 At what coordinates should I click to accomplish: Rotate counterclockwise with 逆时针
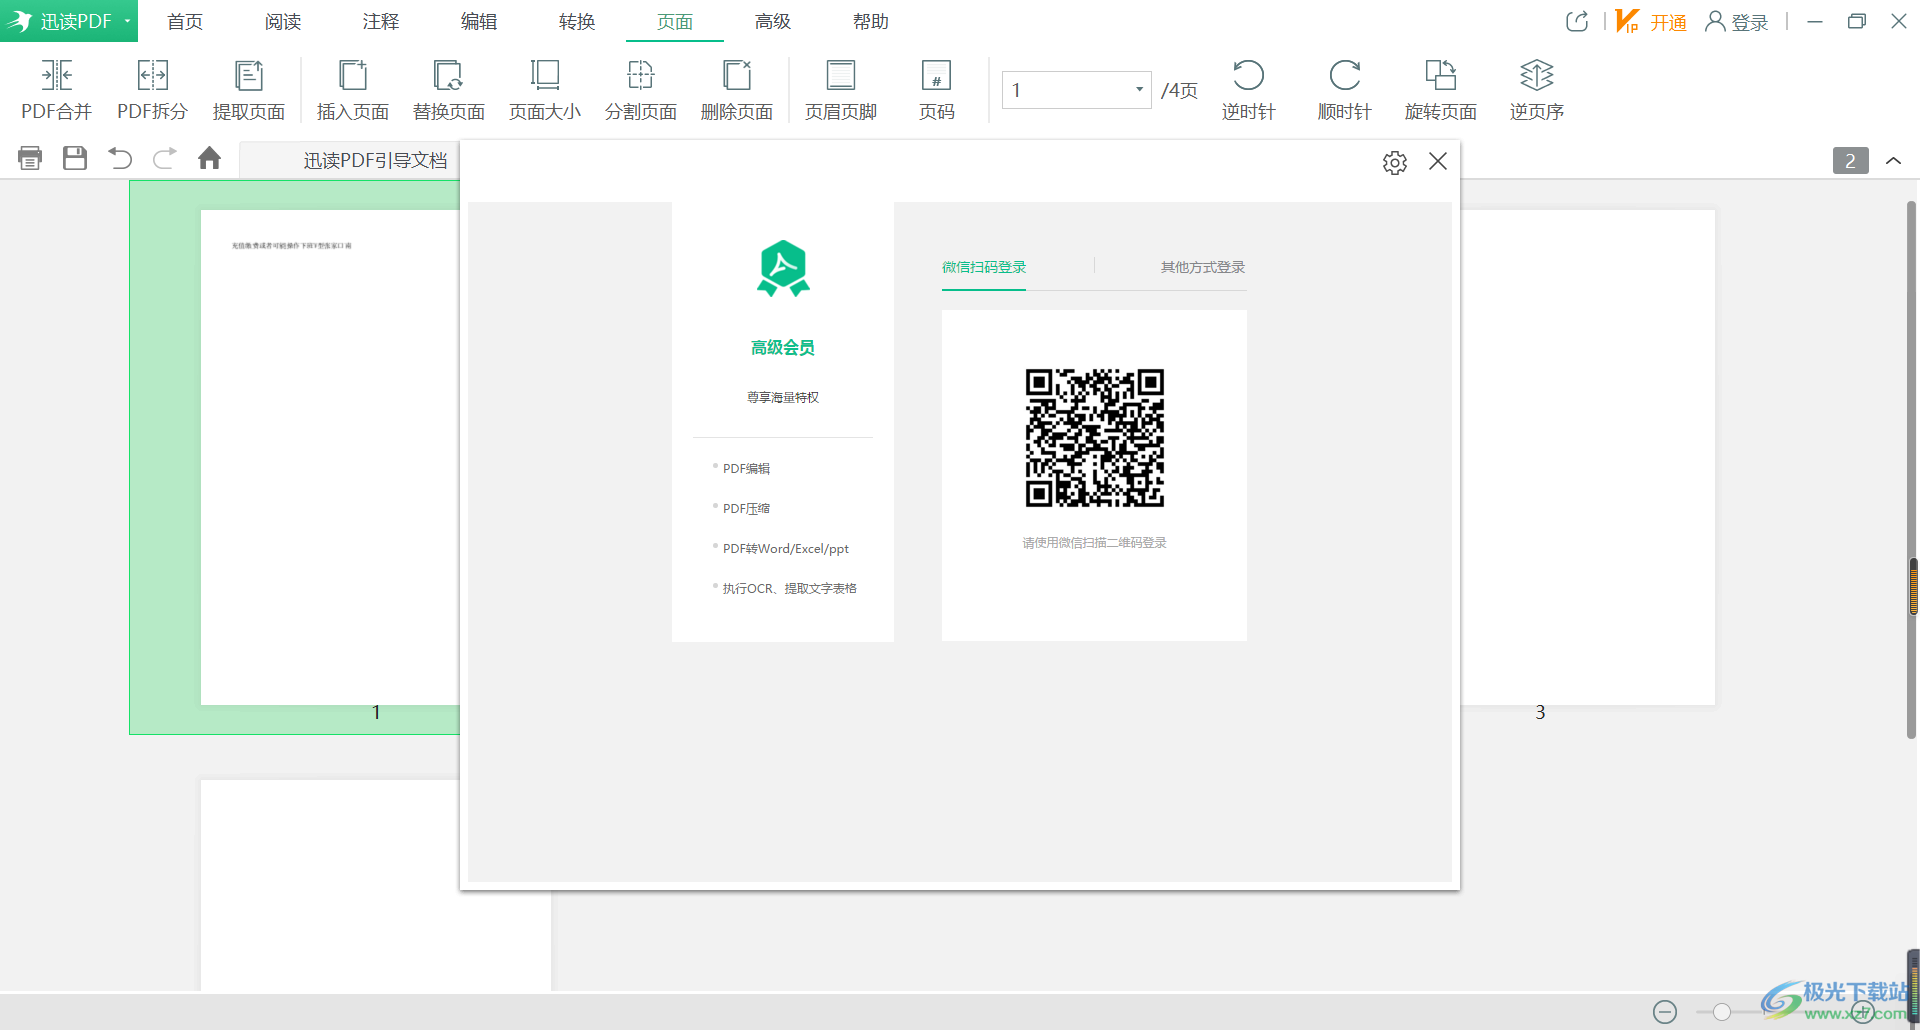[x=1249, y=90]
